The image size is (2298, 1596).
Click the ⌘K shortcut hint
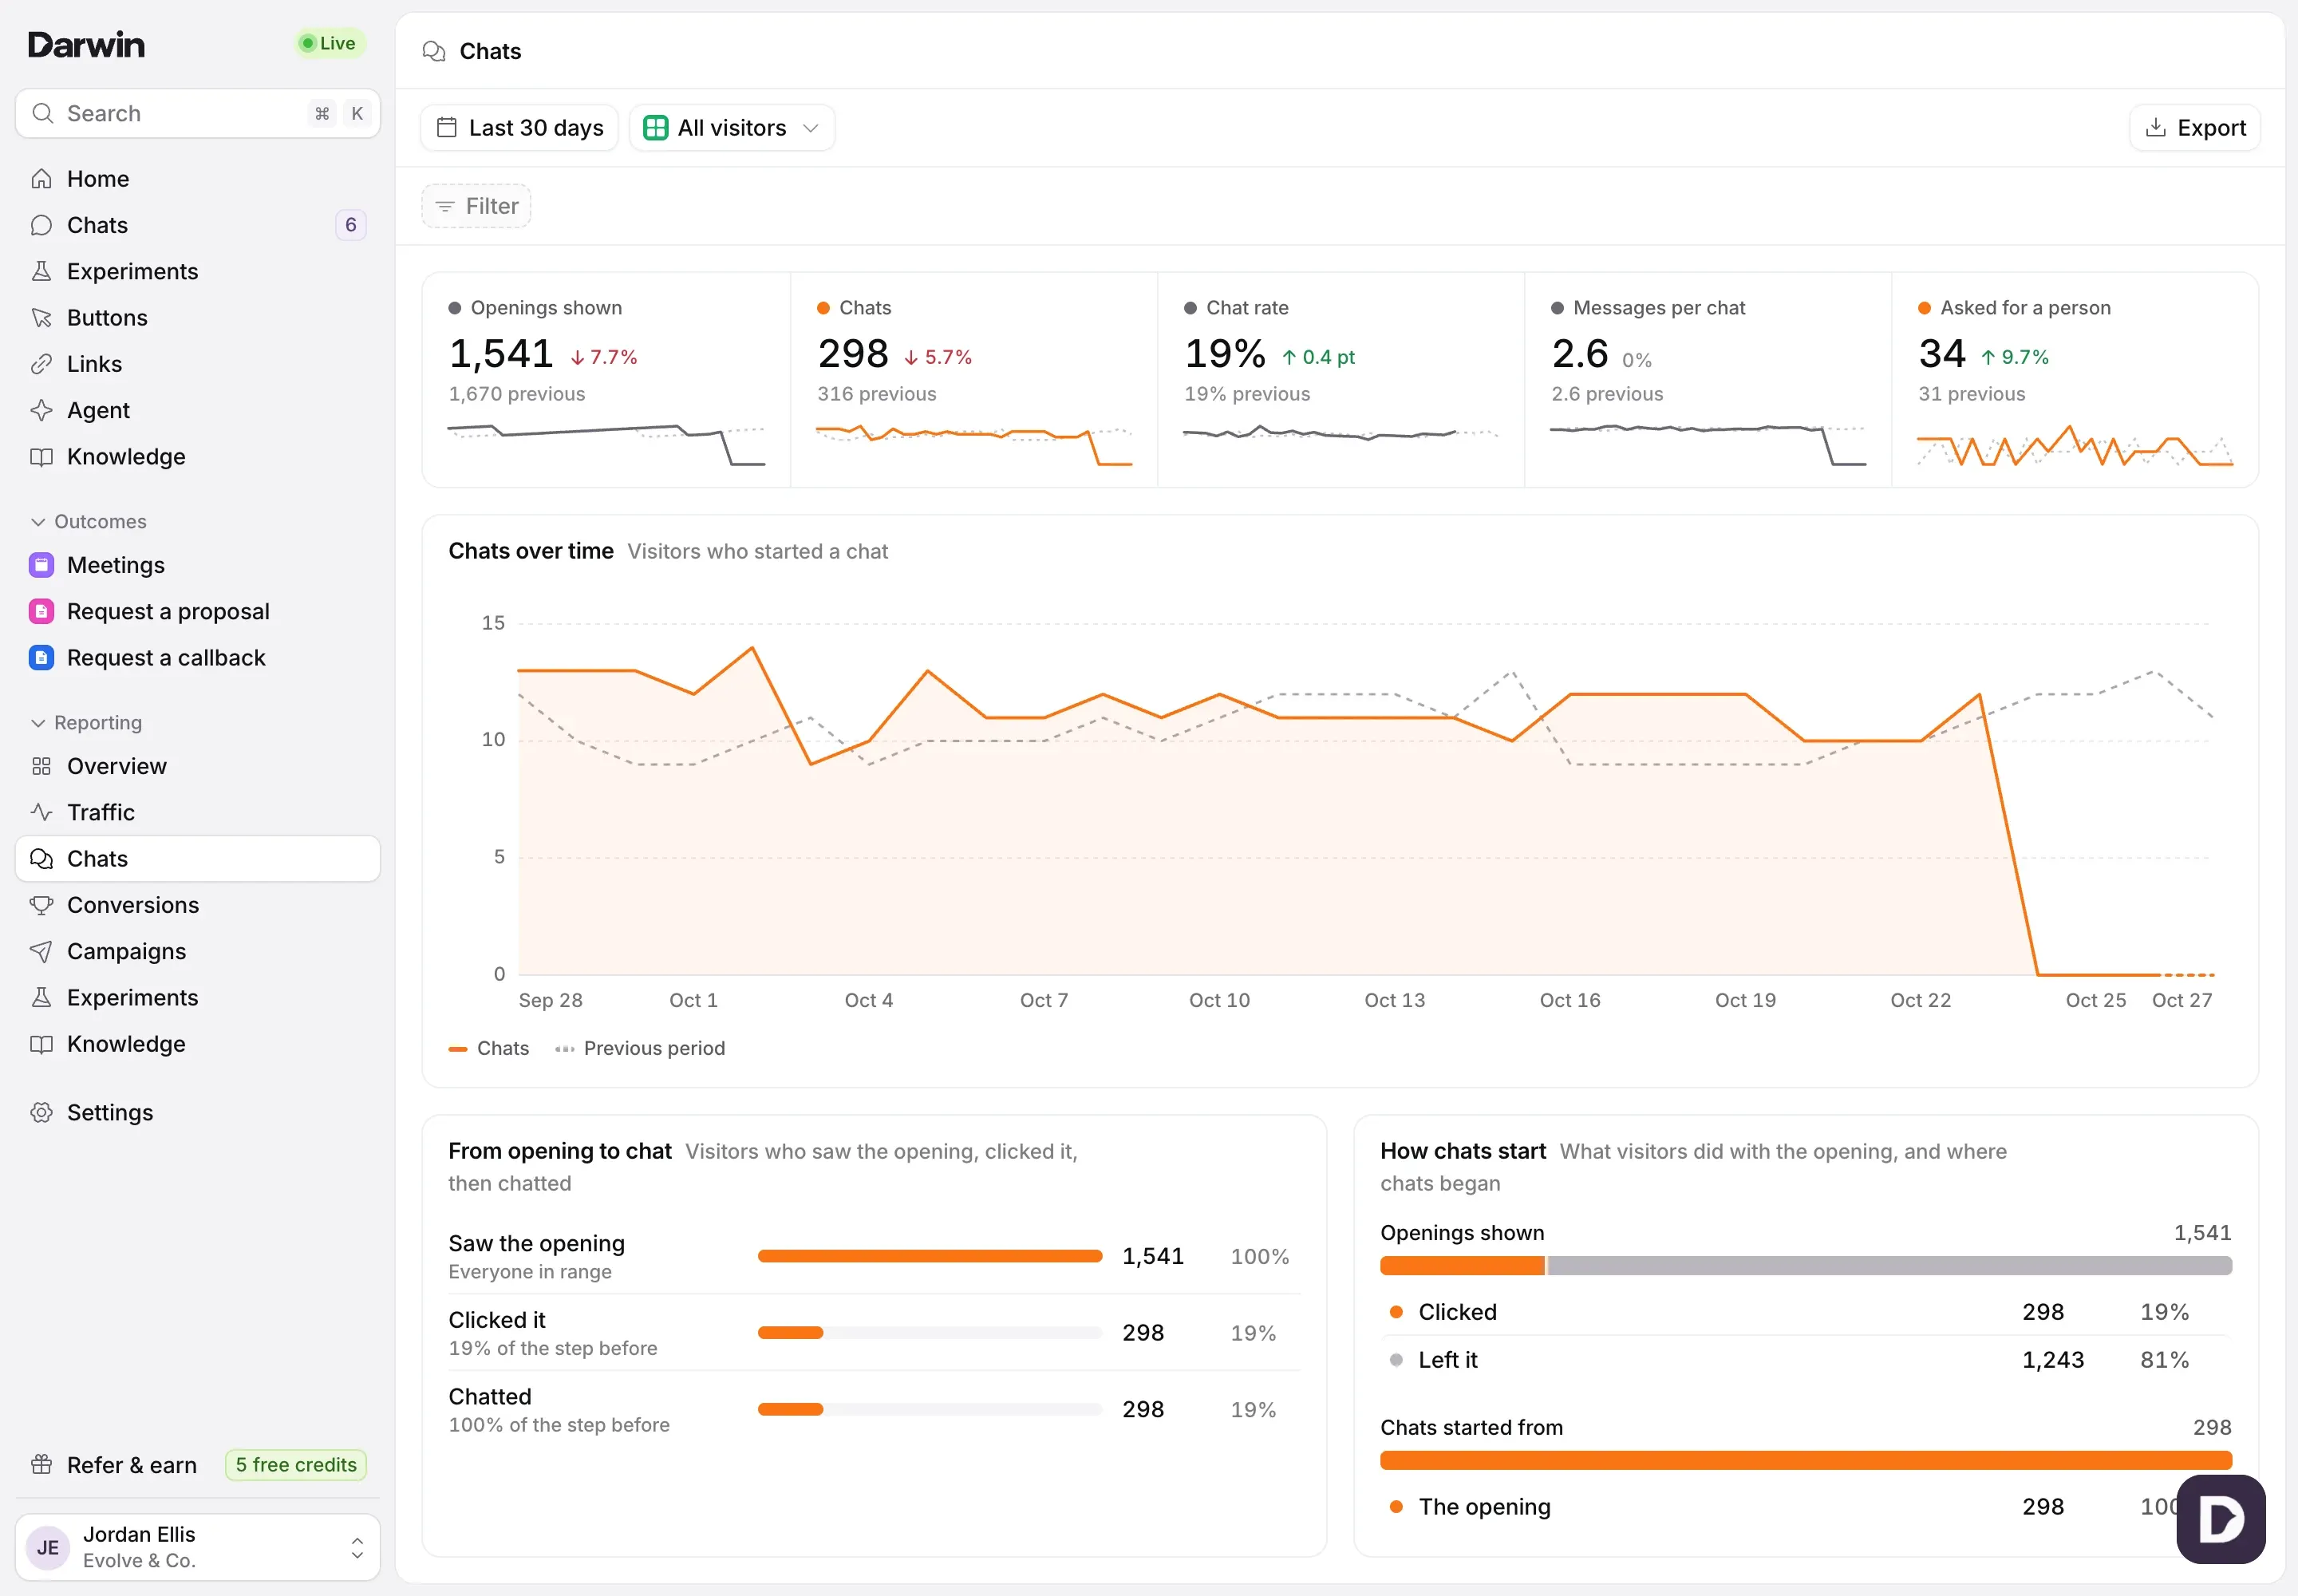[340, 113]
